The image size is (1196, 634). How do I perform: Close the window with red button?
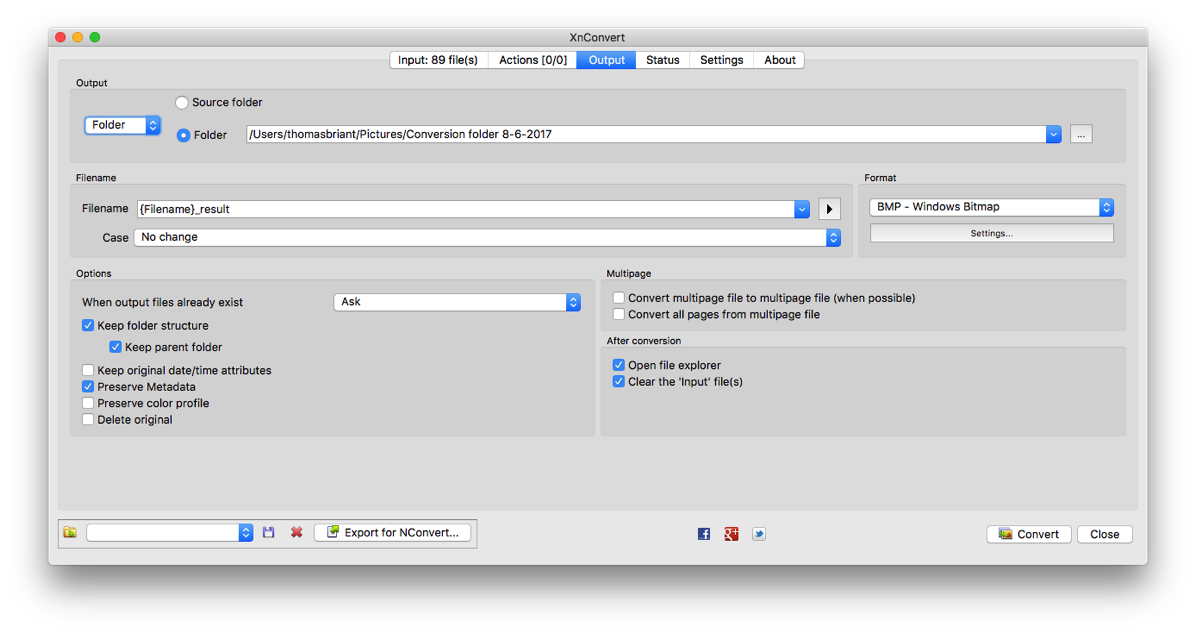[61, 37]
